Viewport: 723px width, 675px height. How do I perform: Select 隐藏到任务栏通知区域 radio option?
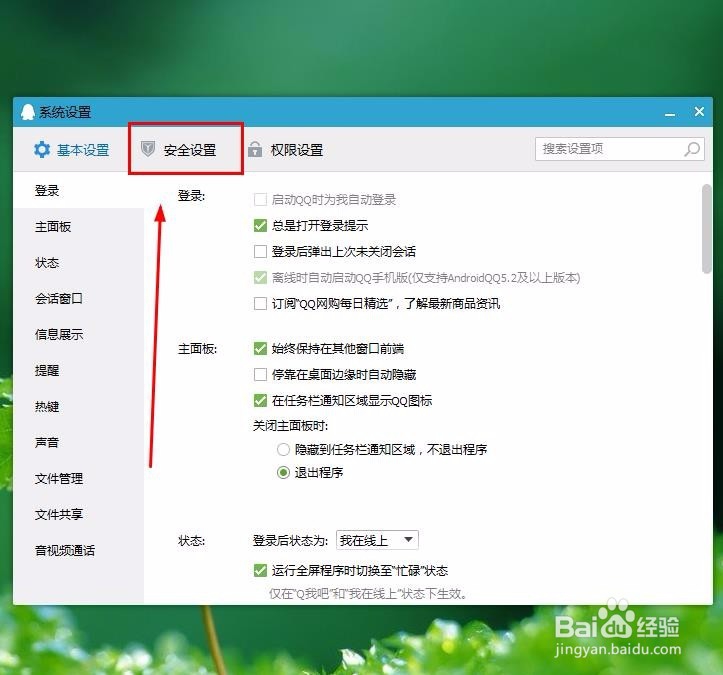pyautogui.click(x=283, y=449)
